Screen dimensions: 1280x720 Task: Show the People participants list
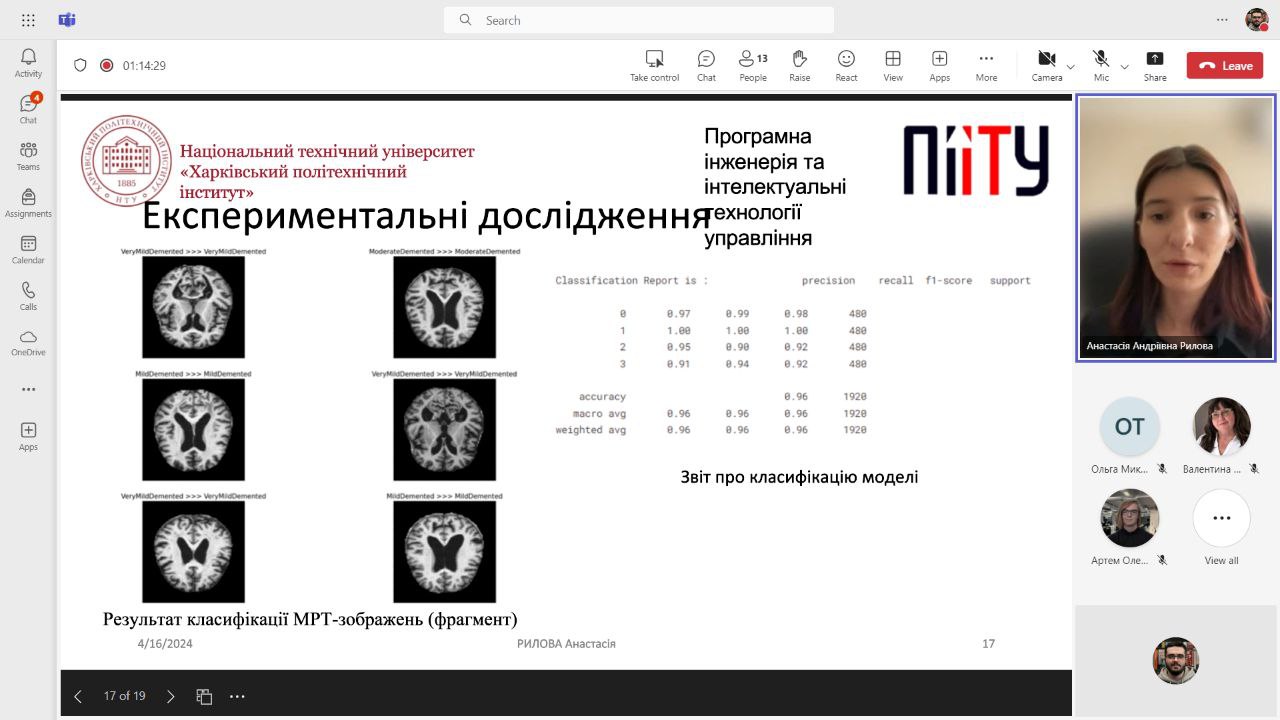[x=753, y=65]
